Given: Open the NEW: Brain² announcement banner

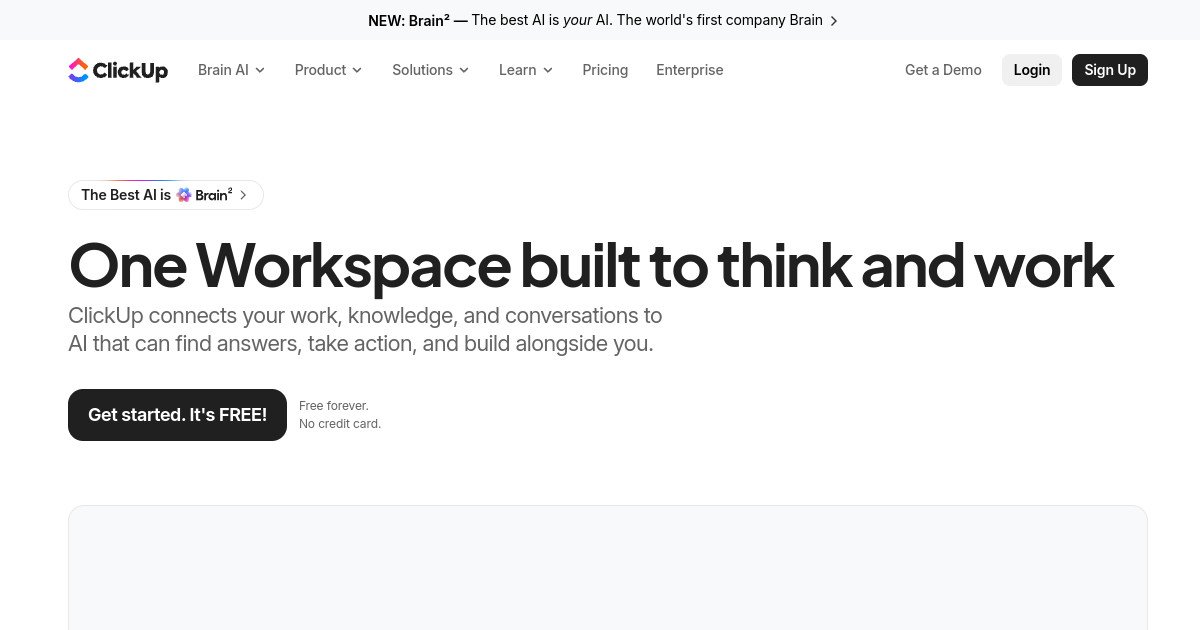Looking at the screenshot, I should 600,20.
